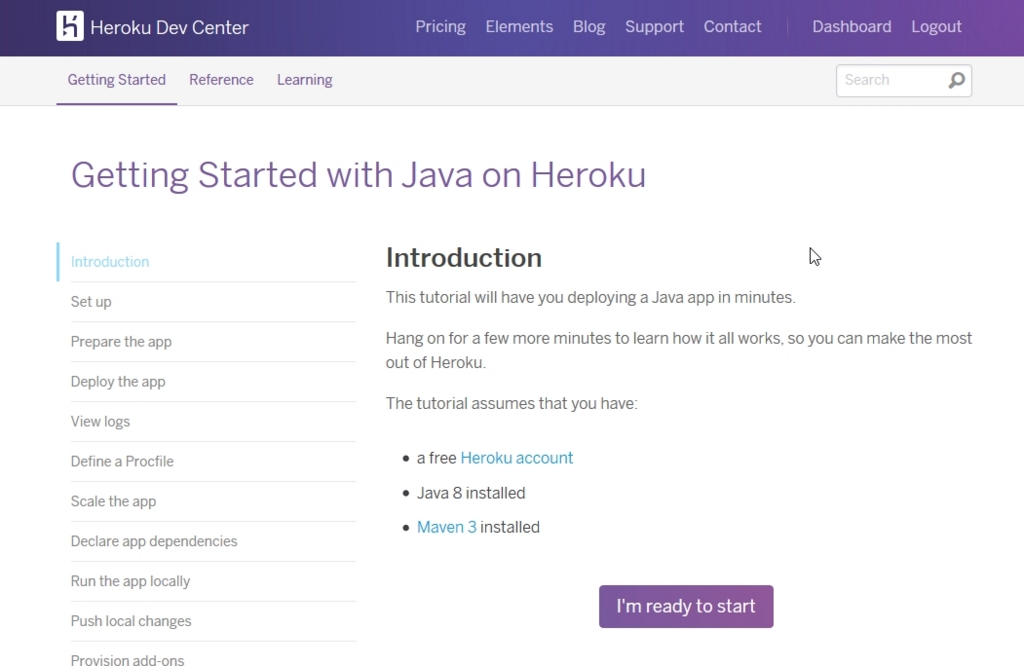Click 'The tutorial assumes that you have:'
This screenshot has height=666, width=1024.
(511, 403)
